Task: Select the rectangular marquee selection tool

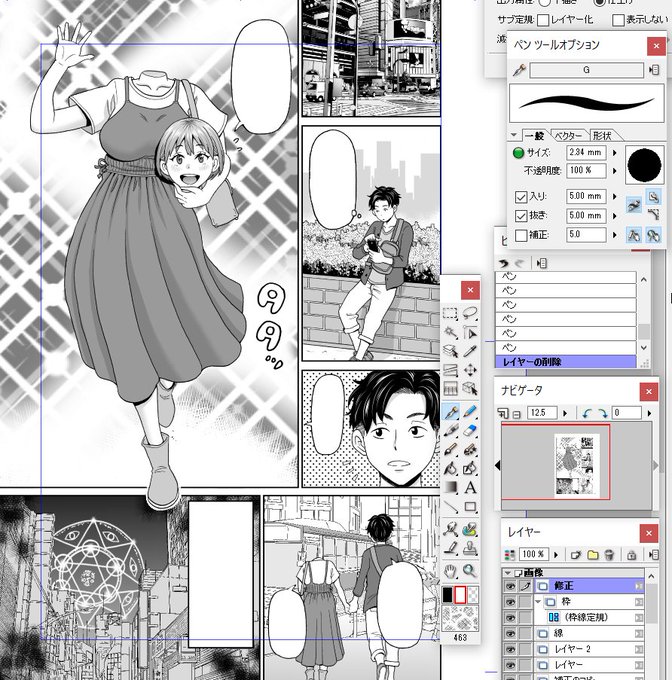Action: pyautogui.click(x=450, y=314)
